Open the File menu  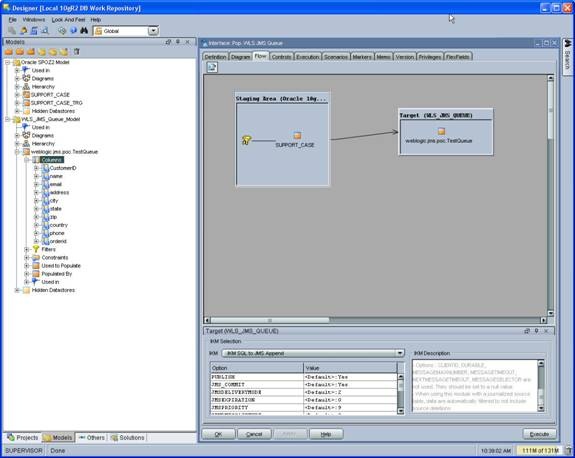pyautogui.click(x=13, y=20)
